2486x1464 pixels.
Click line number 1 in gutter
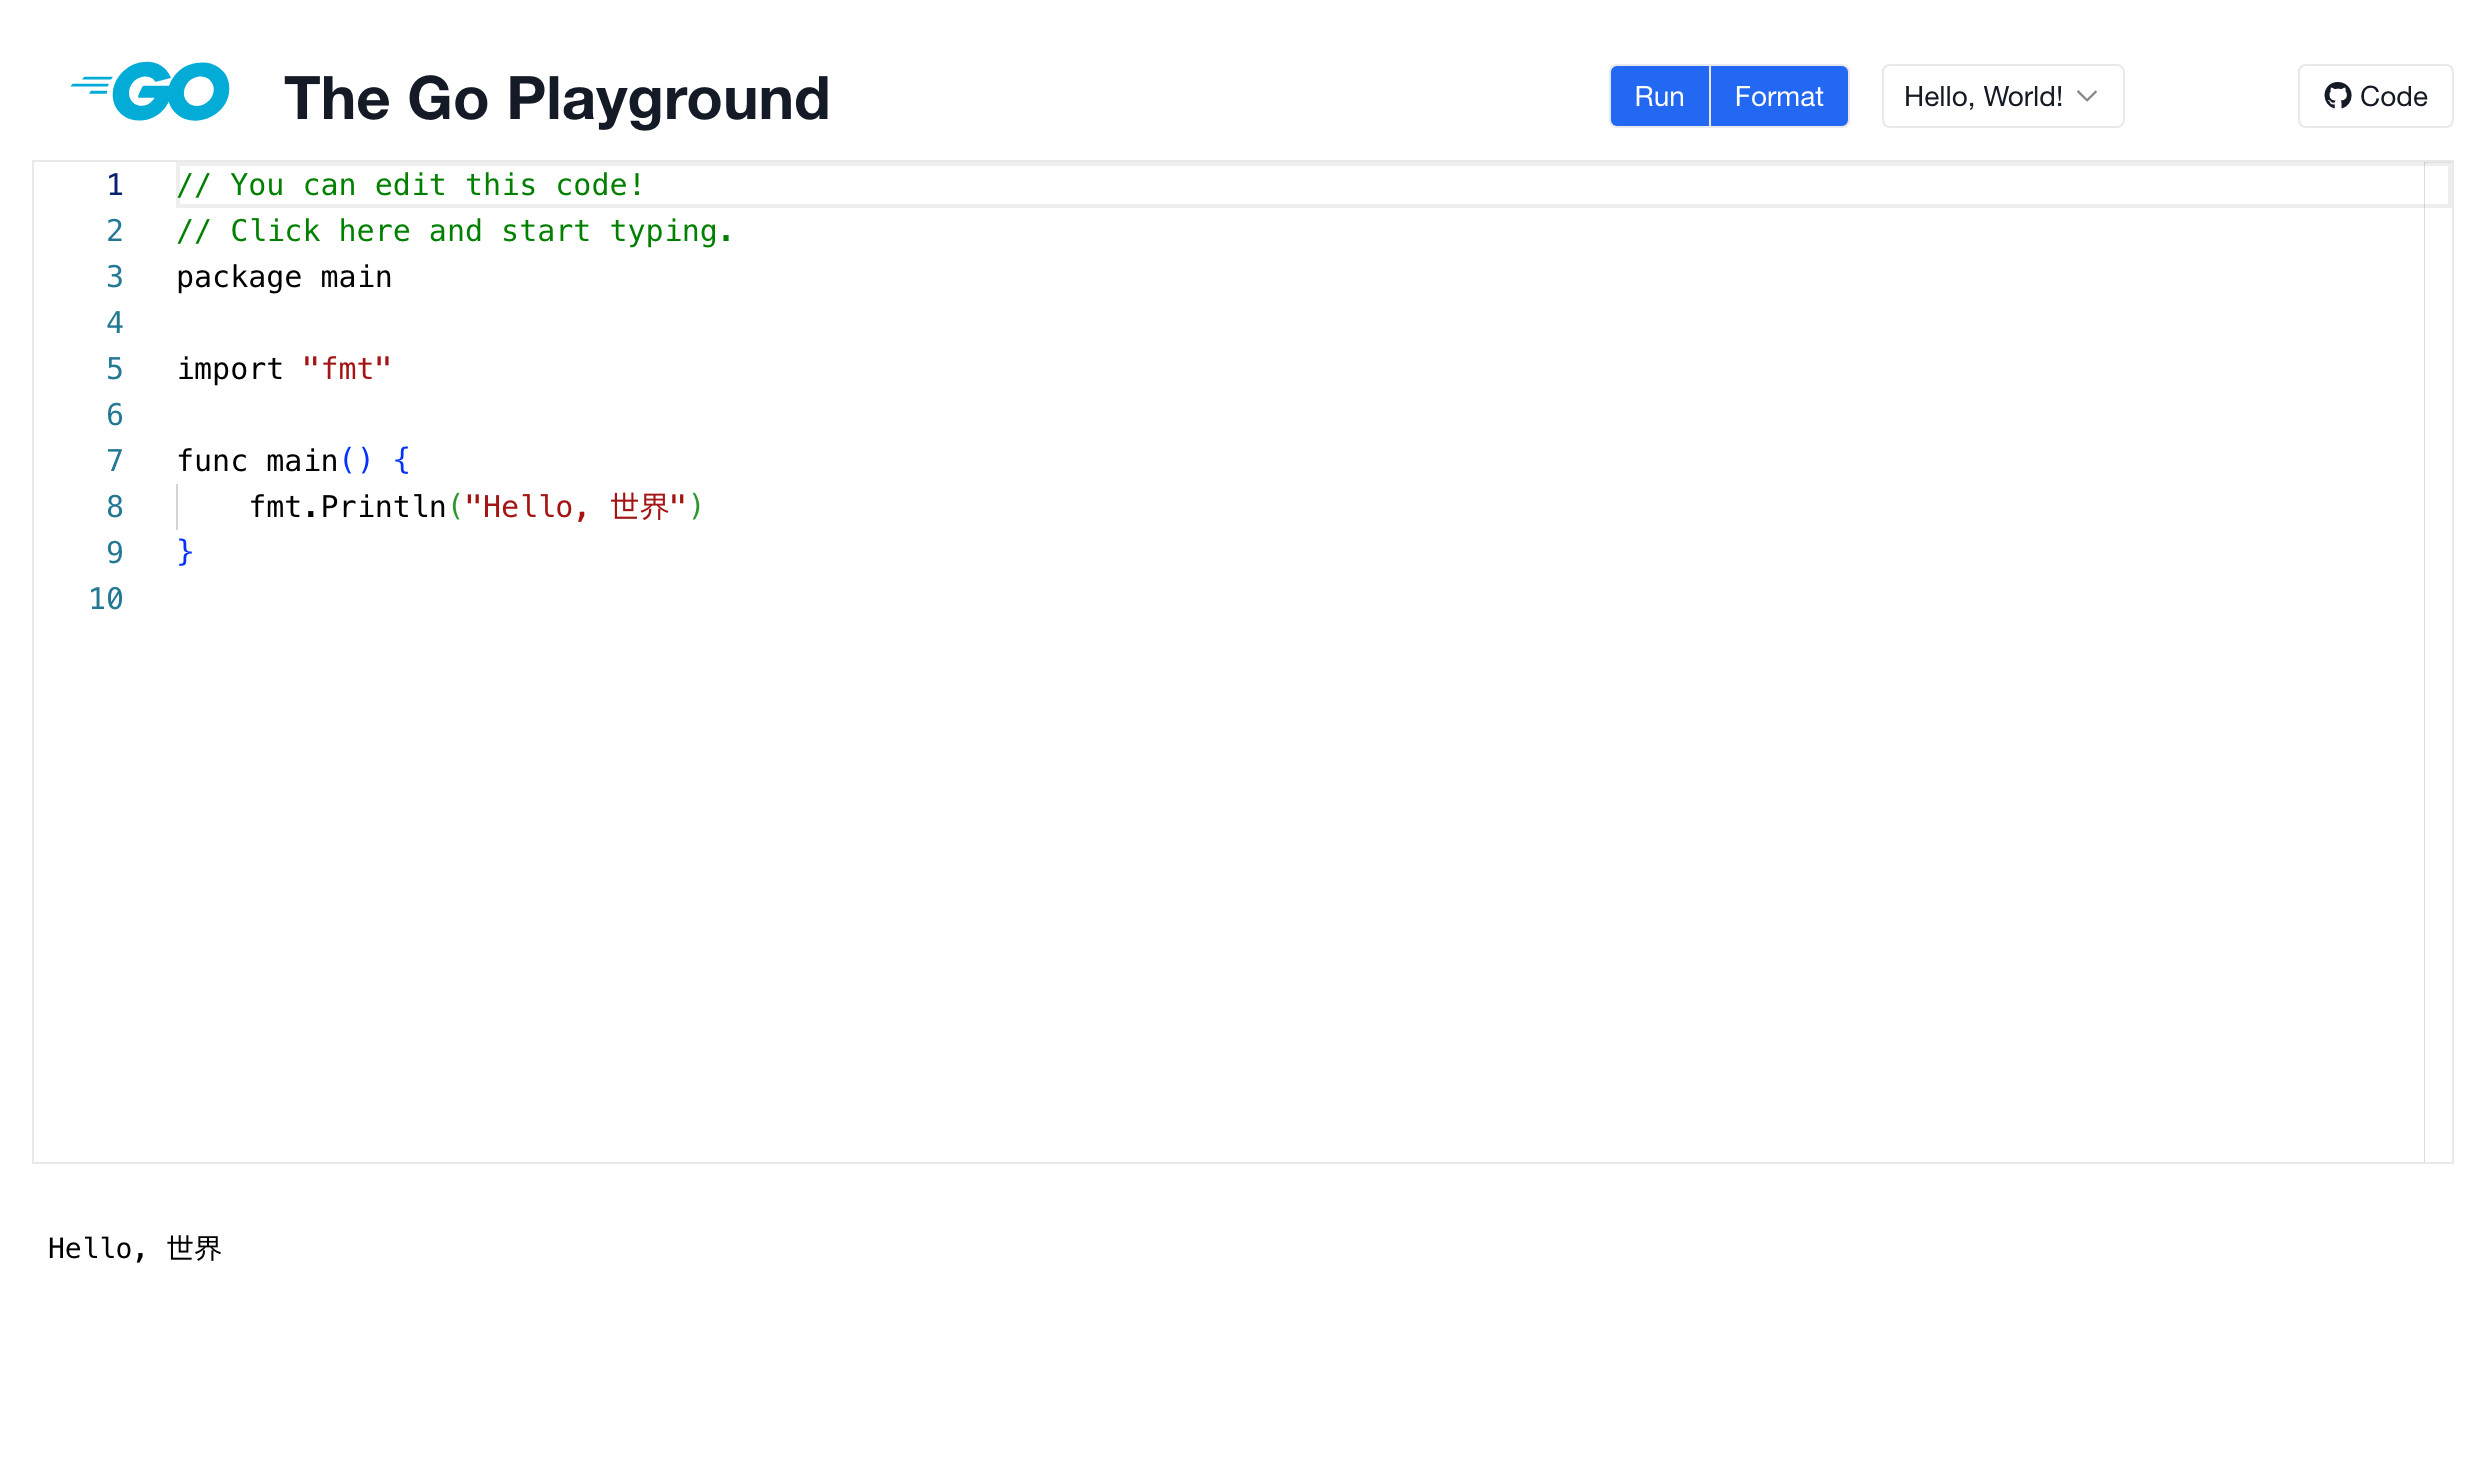pyautogui.click(x=115, y=185)
